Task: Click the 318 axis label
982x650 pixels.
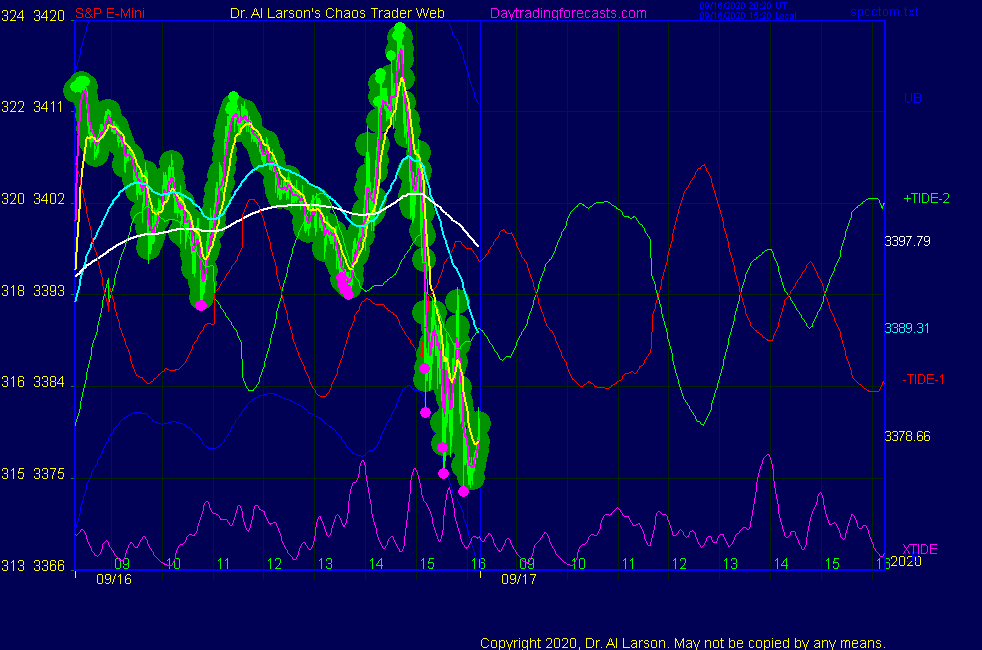Action: coord(13,291)
